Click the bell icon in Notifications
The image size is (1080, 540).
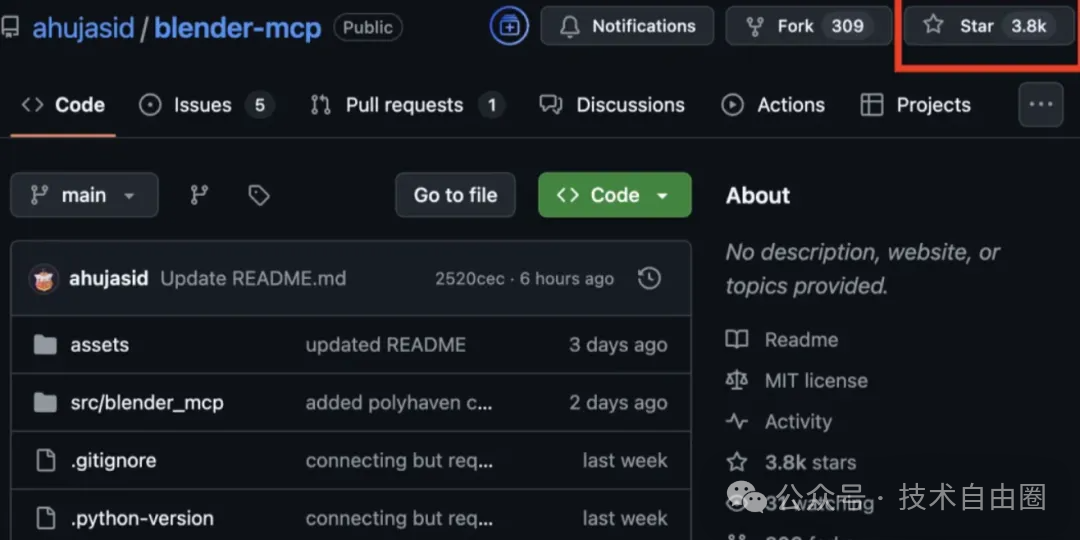pyautogui.click(x=570, y=27)
